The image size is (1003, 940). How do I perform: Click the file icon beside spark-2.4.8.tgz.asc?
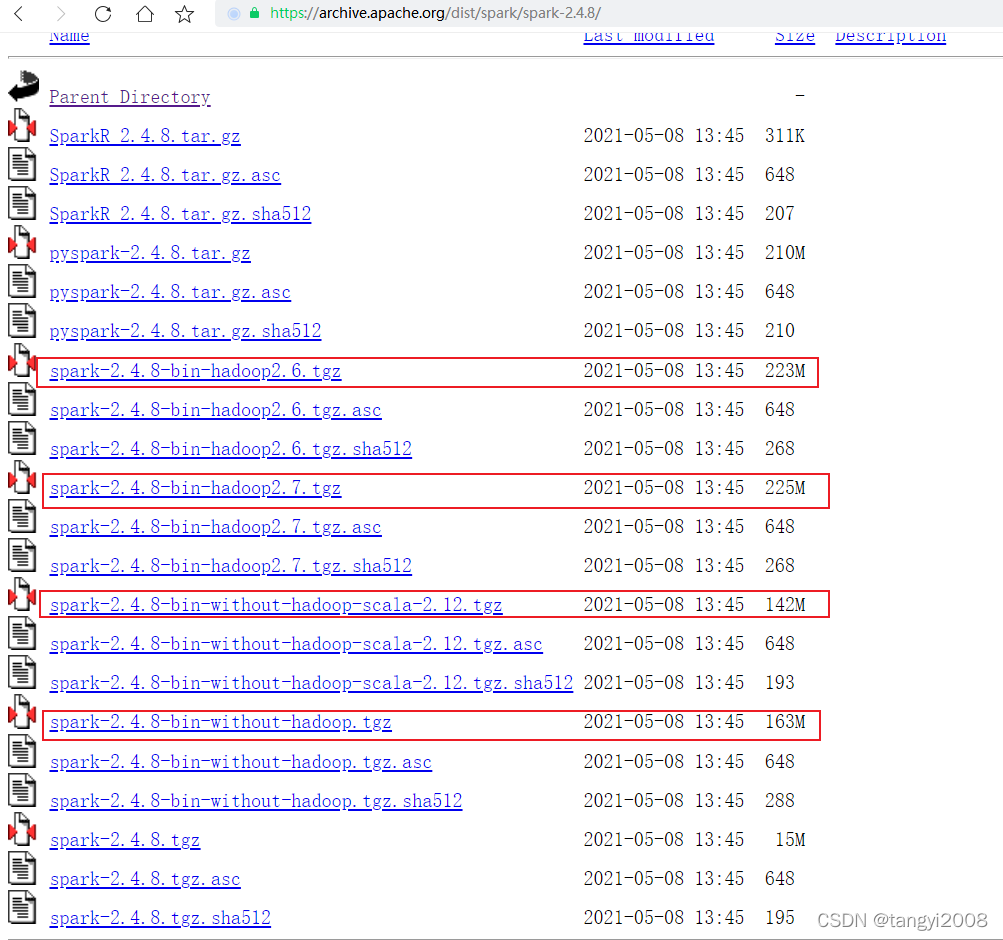click(22, 868)
